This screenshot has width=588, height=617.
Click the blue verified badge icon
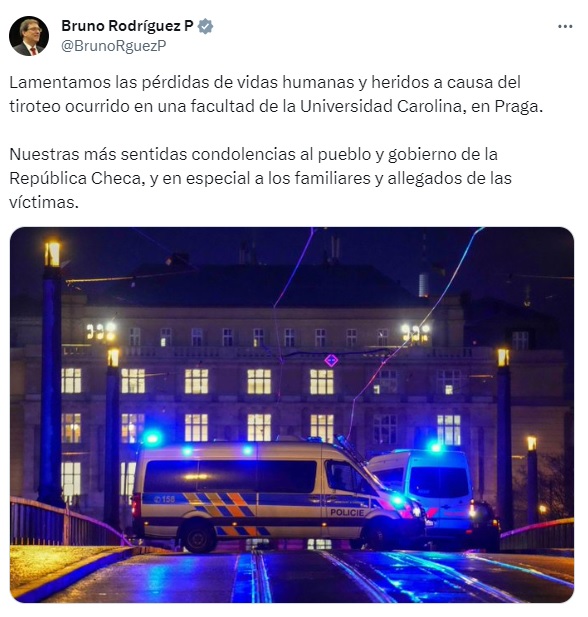[205, 26]
